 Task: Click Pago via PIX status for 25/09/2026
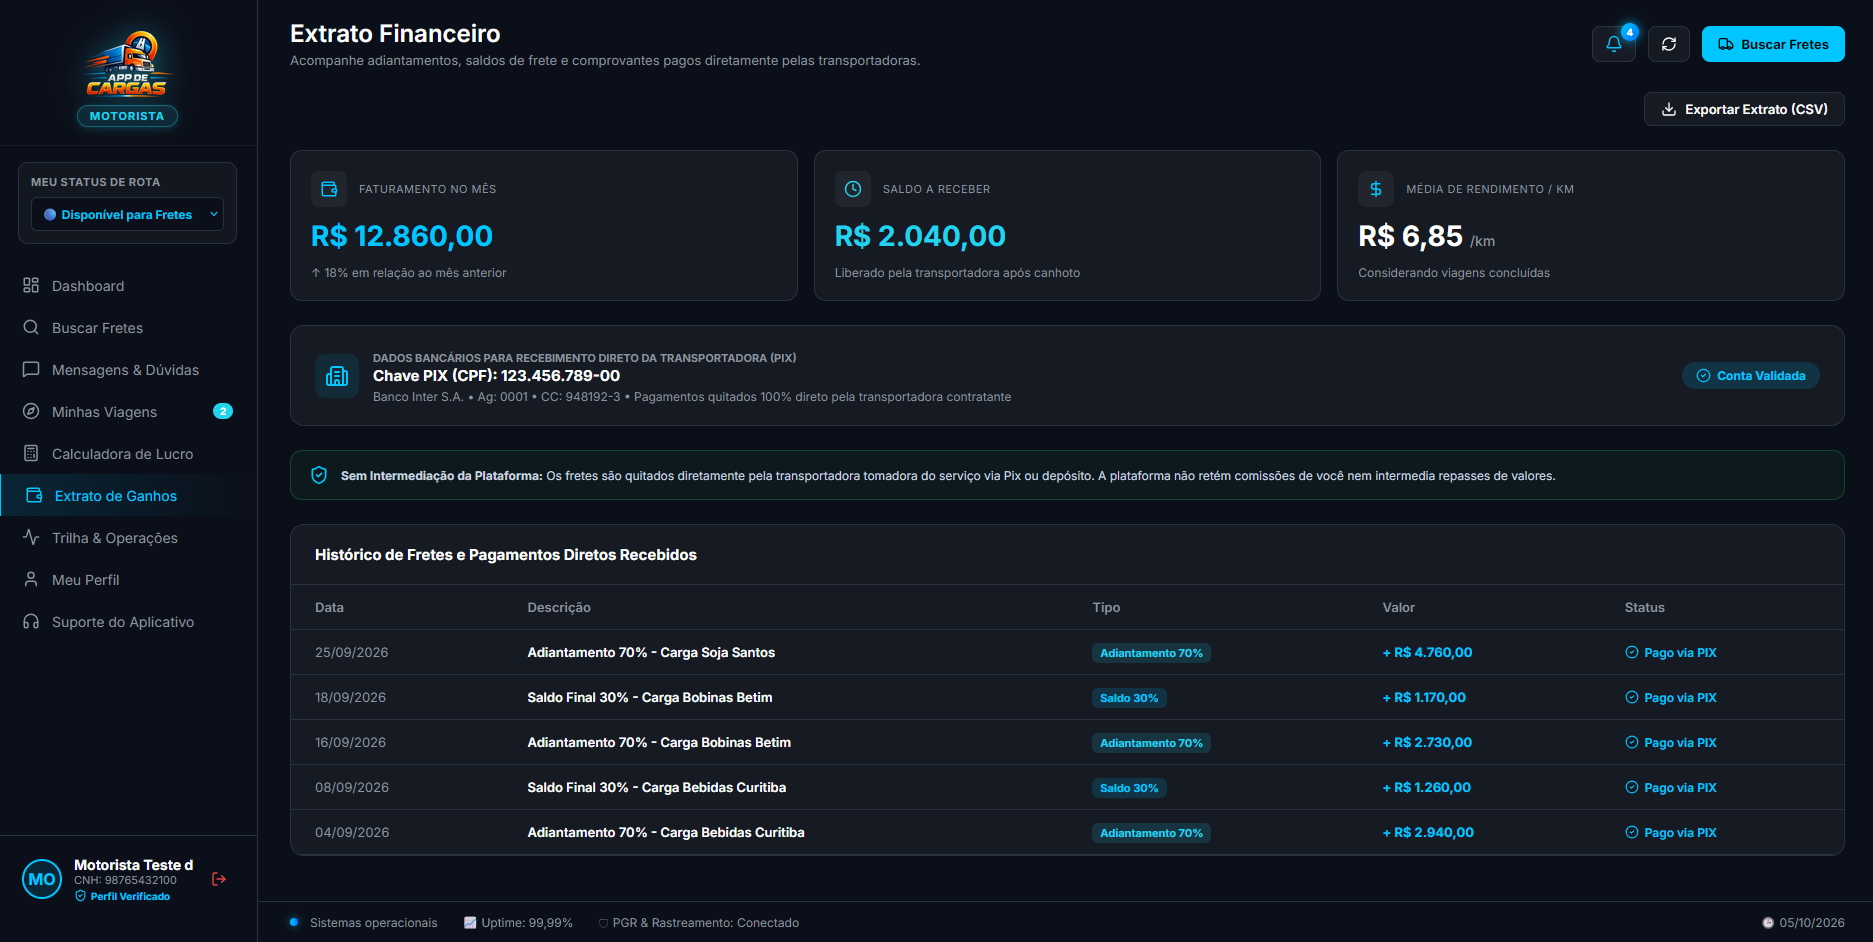coord(1671,652)
